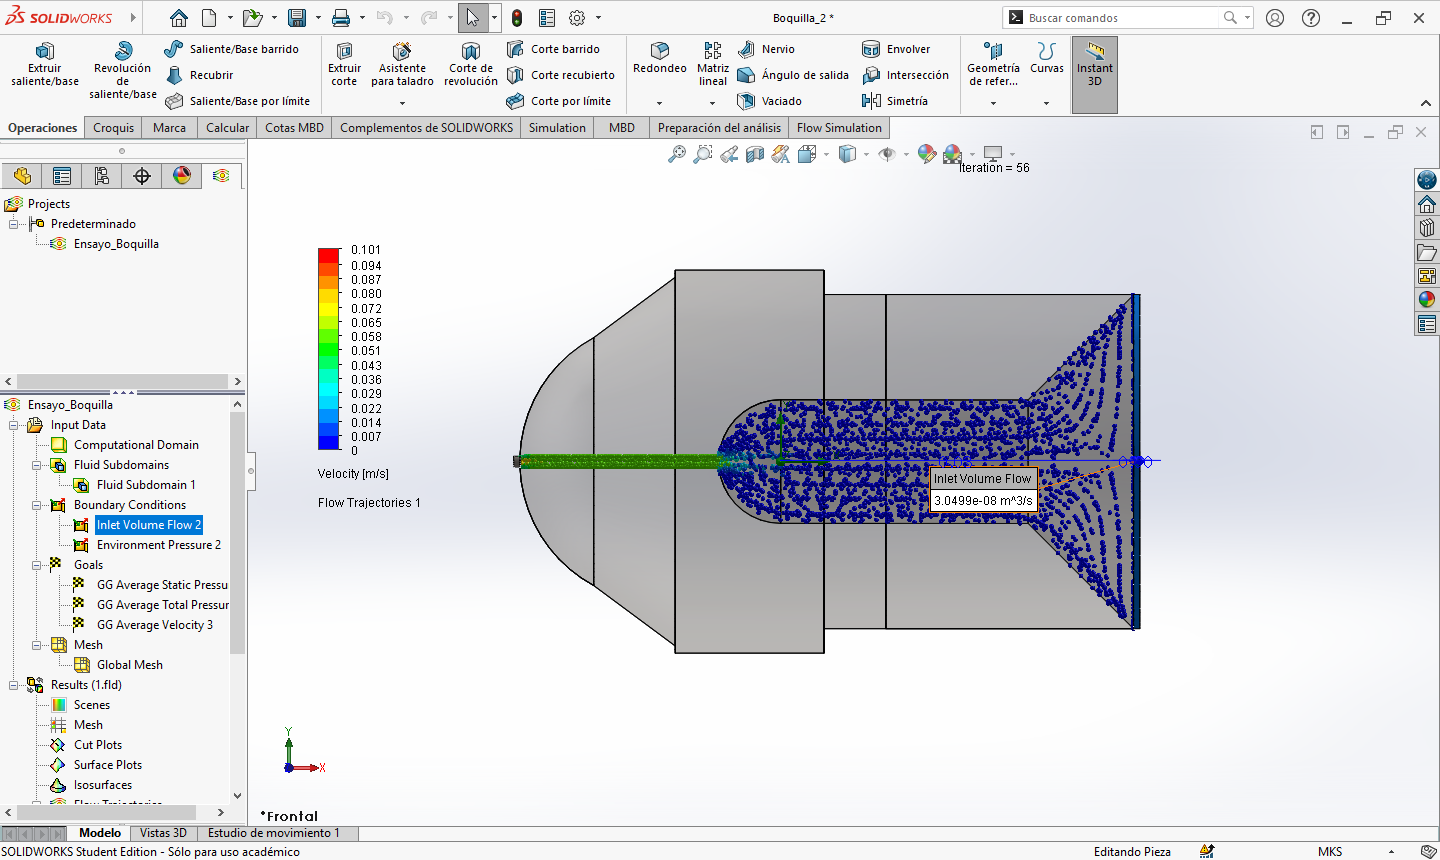This screenshot has height=860, width=1440.
Task: Click the rebuild traffic light icon
Action: (517, 18)
